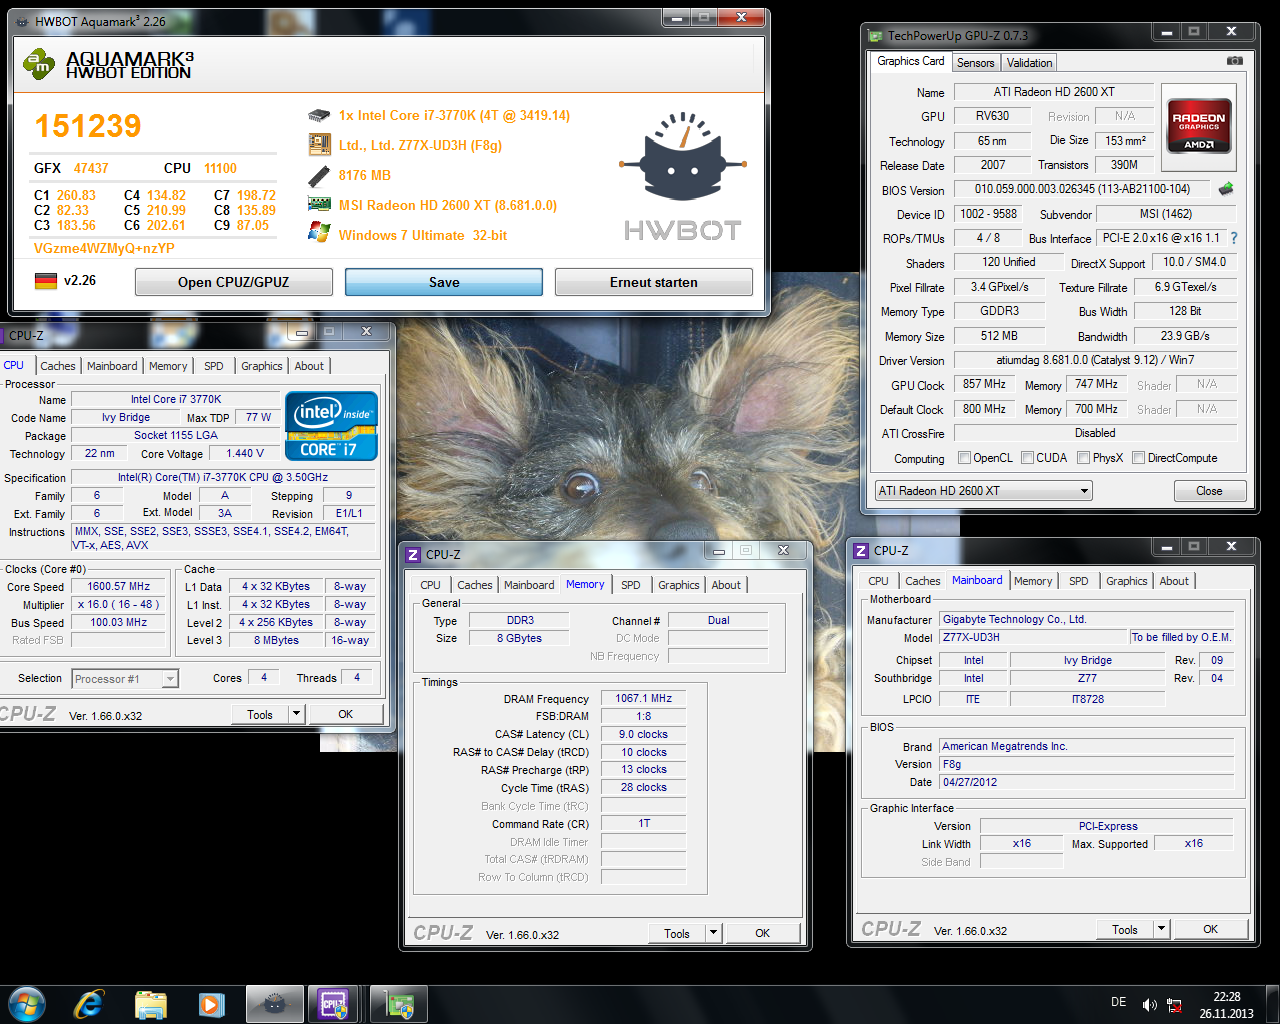1280x1024 pixels.
Task: Toggle the PhysX checkbox in GPU-Z
Action: click(1083, 458)
